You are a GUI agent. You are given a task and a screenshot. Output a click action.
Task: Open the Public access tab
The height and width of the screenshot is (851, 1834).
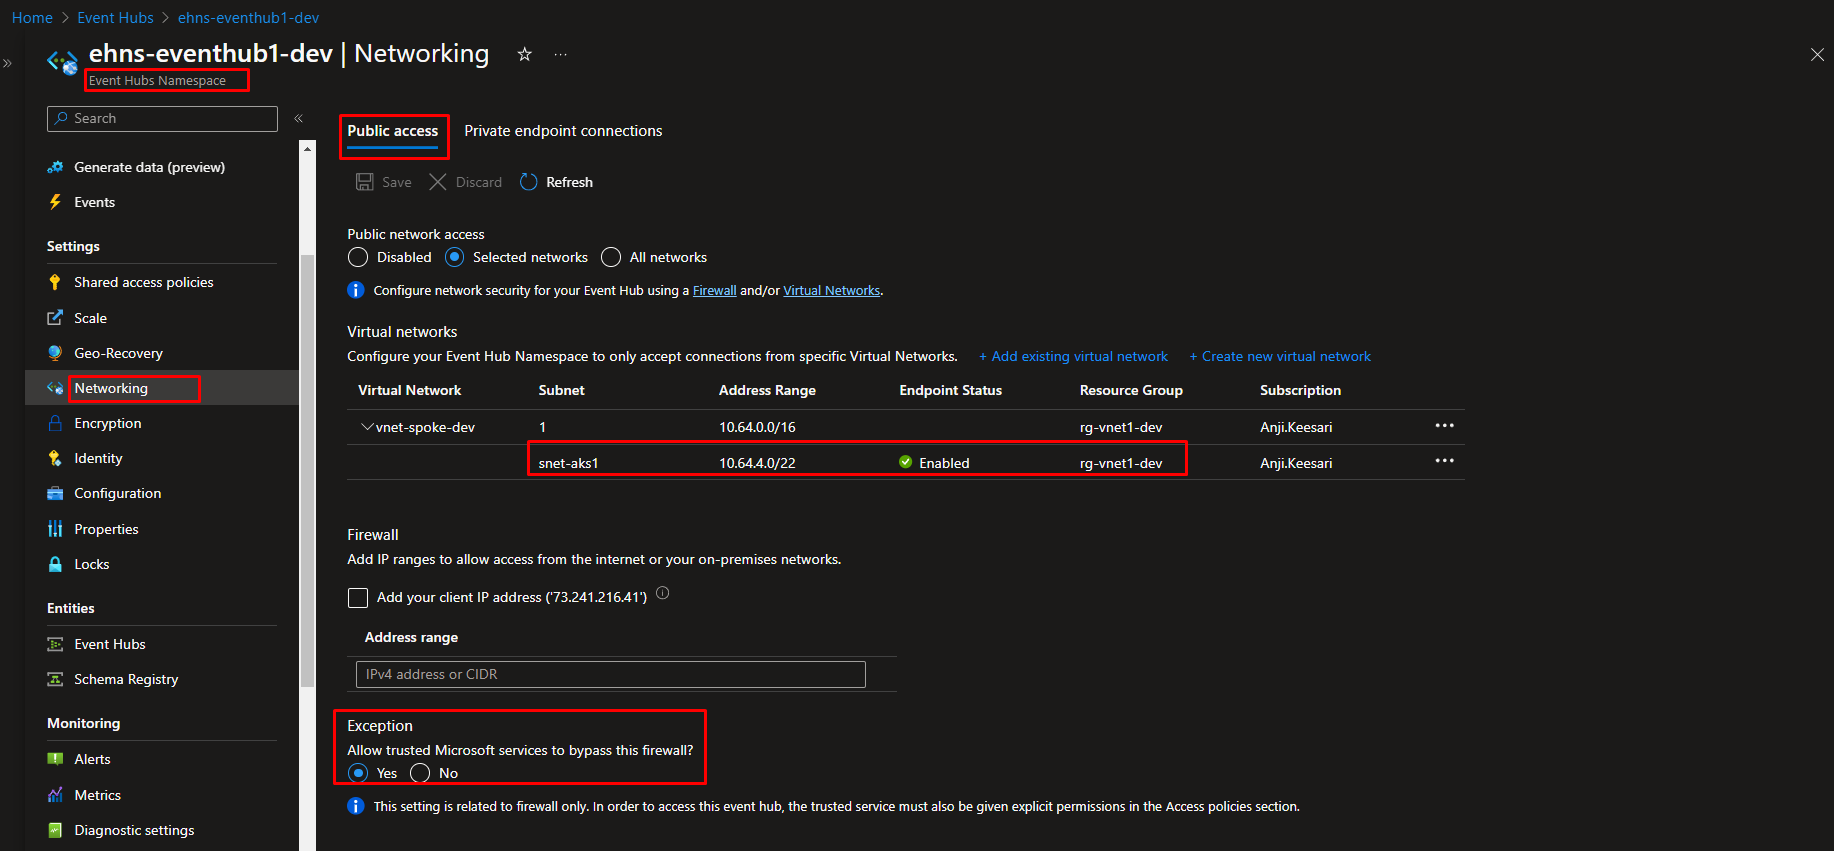point(393,131)
